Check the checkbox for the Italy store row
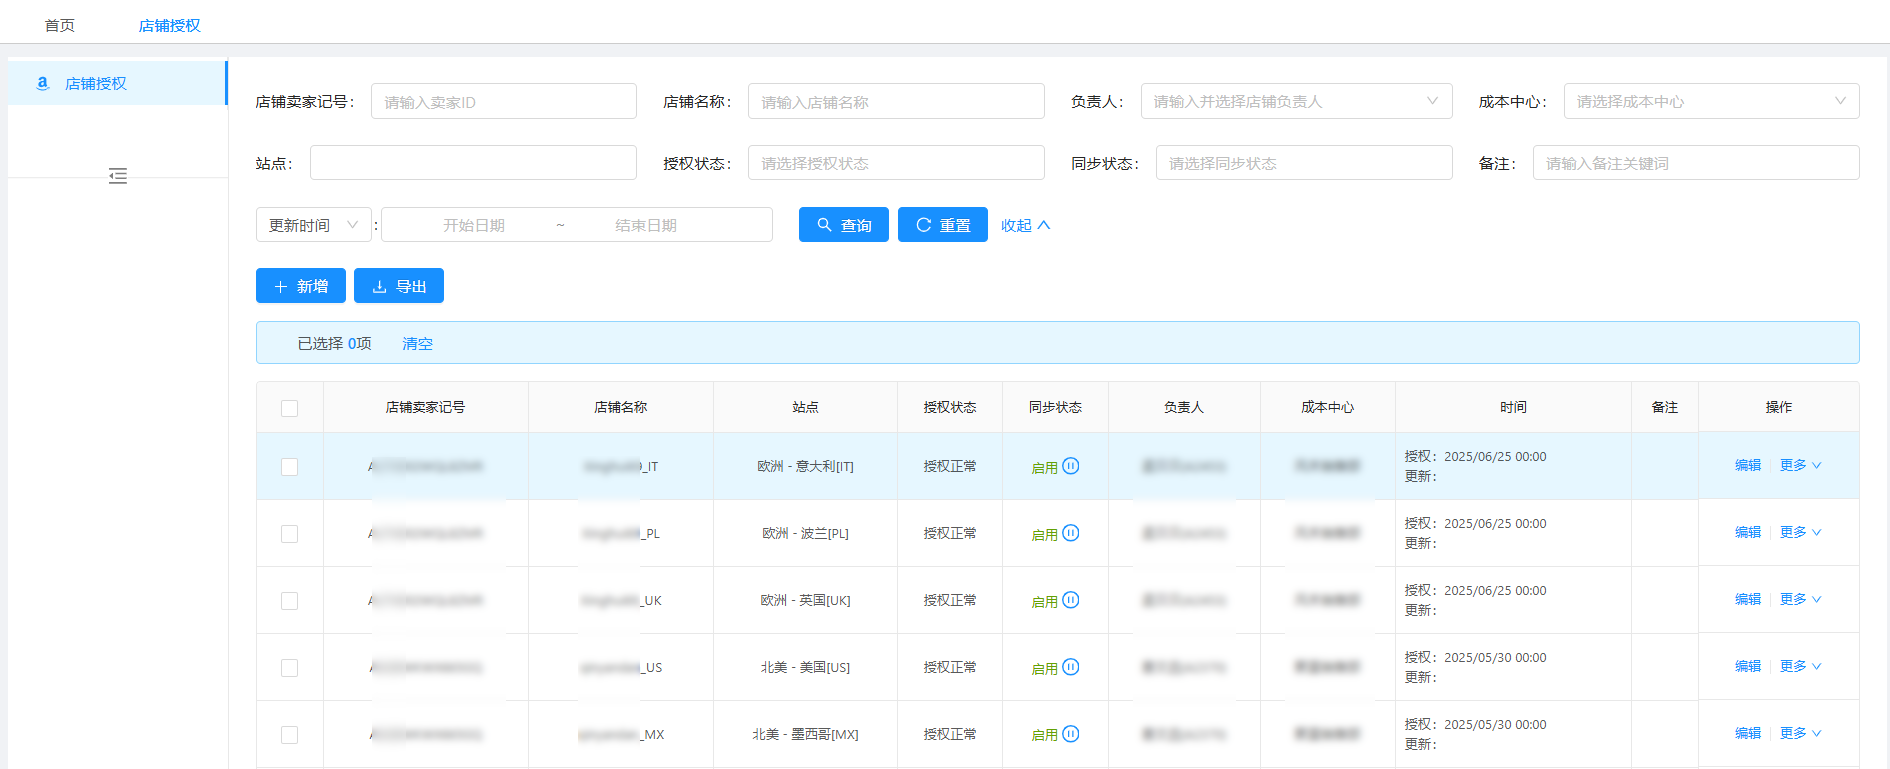The image size is (1890, 769). coord(290,467)
